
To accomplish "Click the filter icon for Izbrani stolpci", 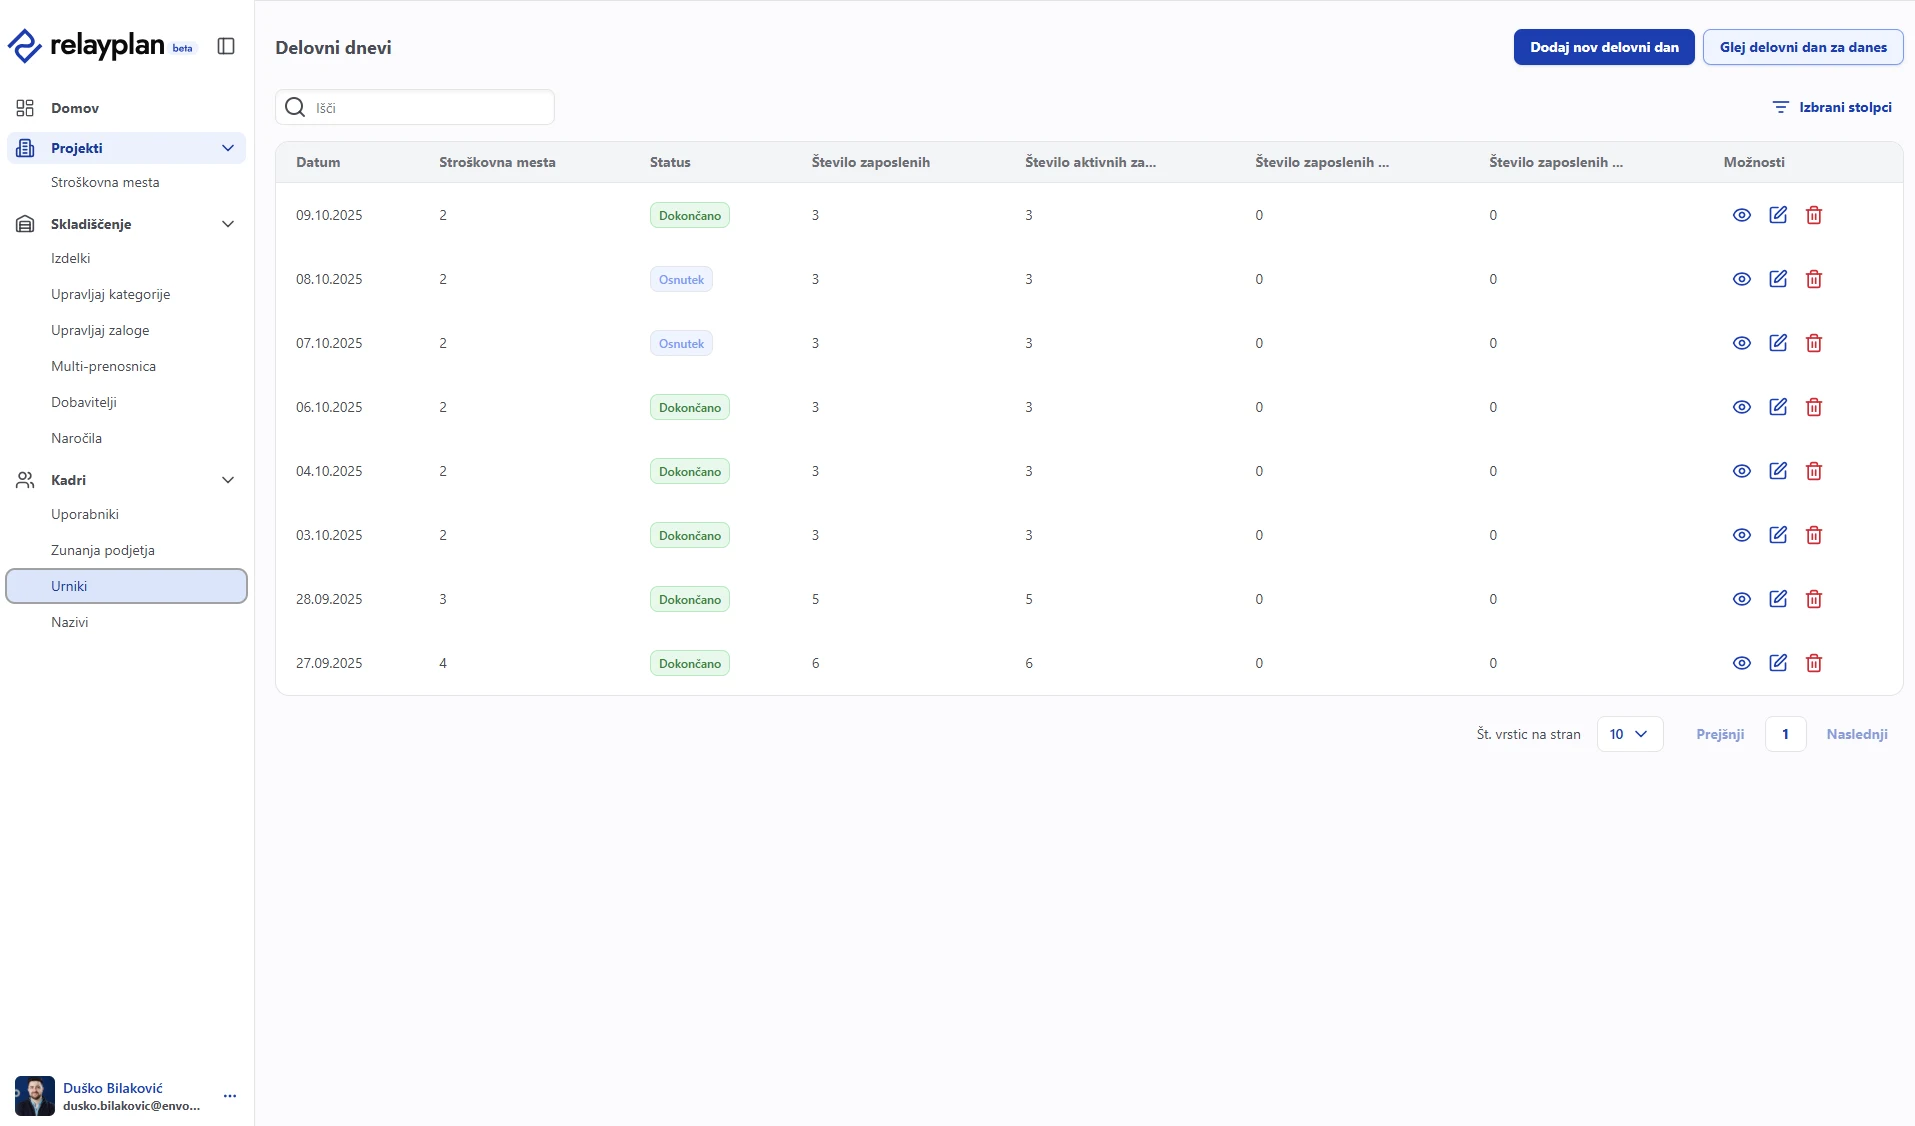I will pos(1780,107).
